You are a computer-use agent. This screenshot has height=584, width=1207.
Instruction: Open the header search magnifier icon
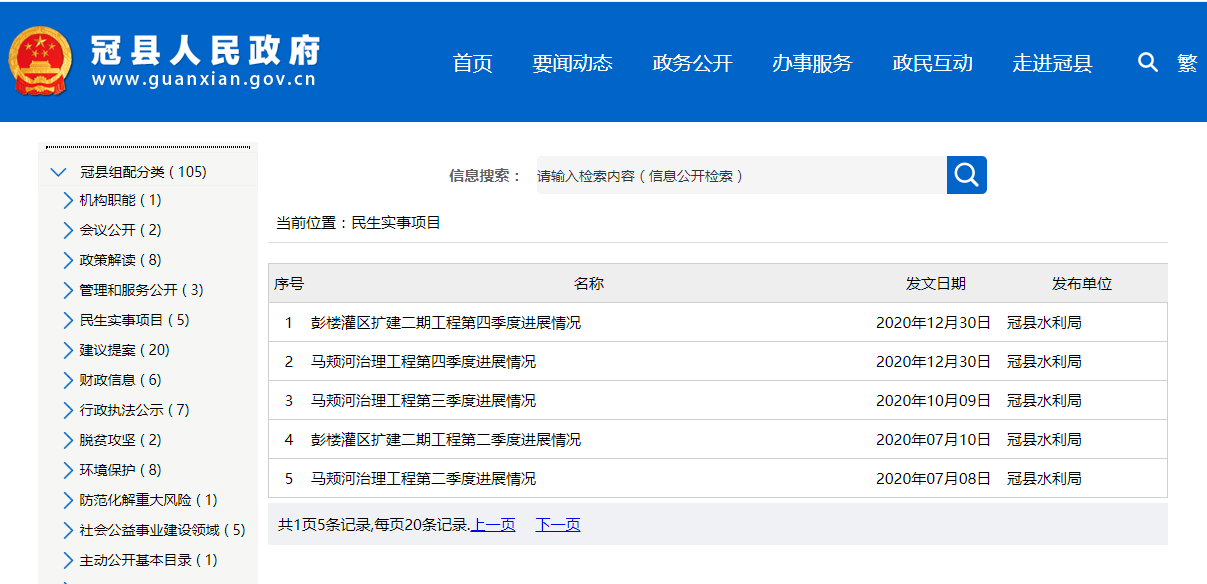(x=1147, y=63)
